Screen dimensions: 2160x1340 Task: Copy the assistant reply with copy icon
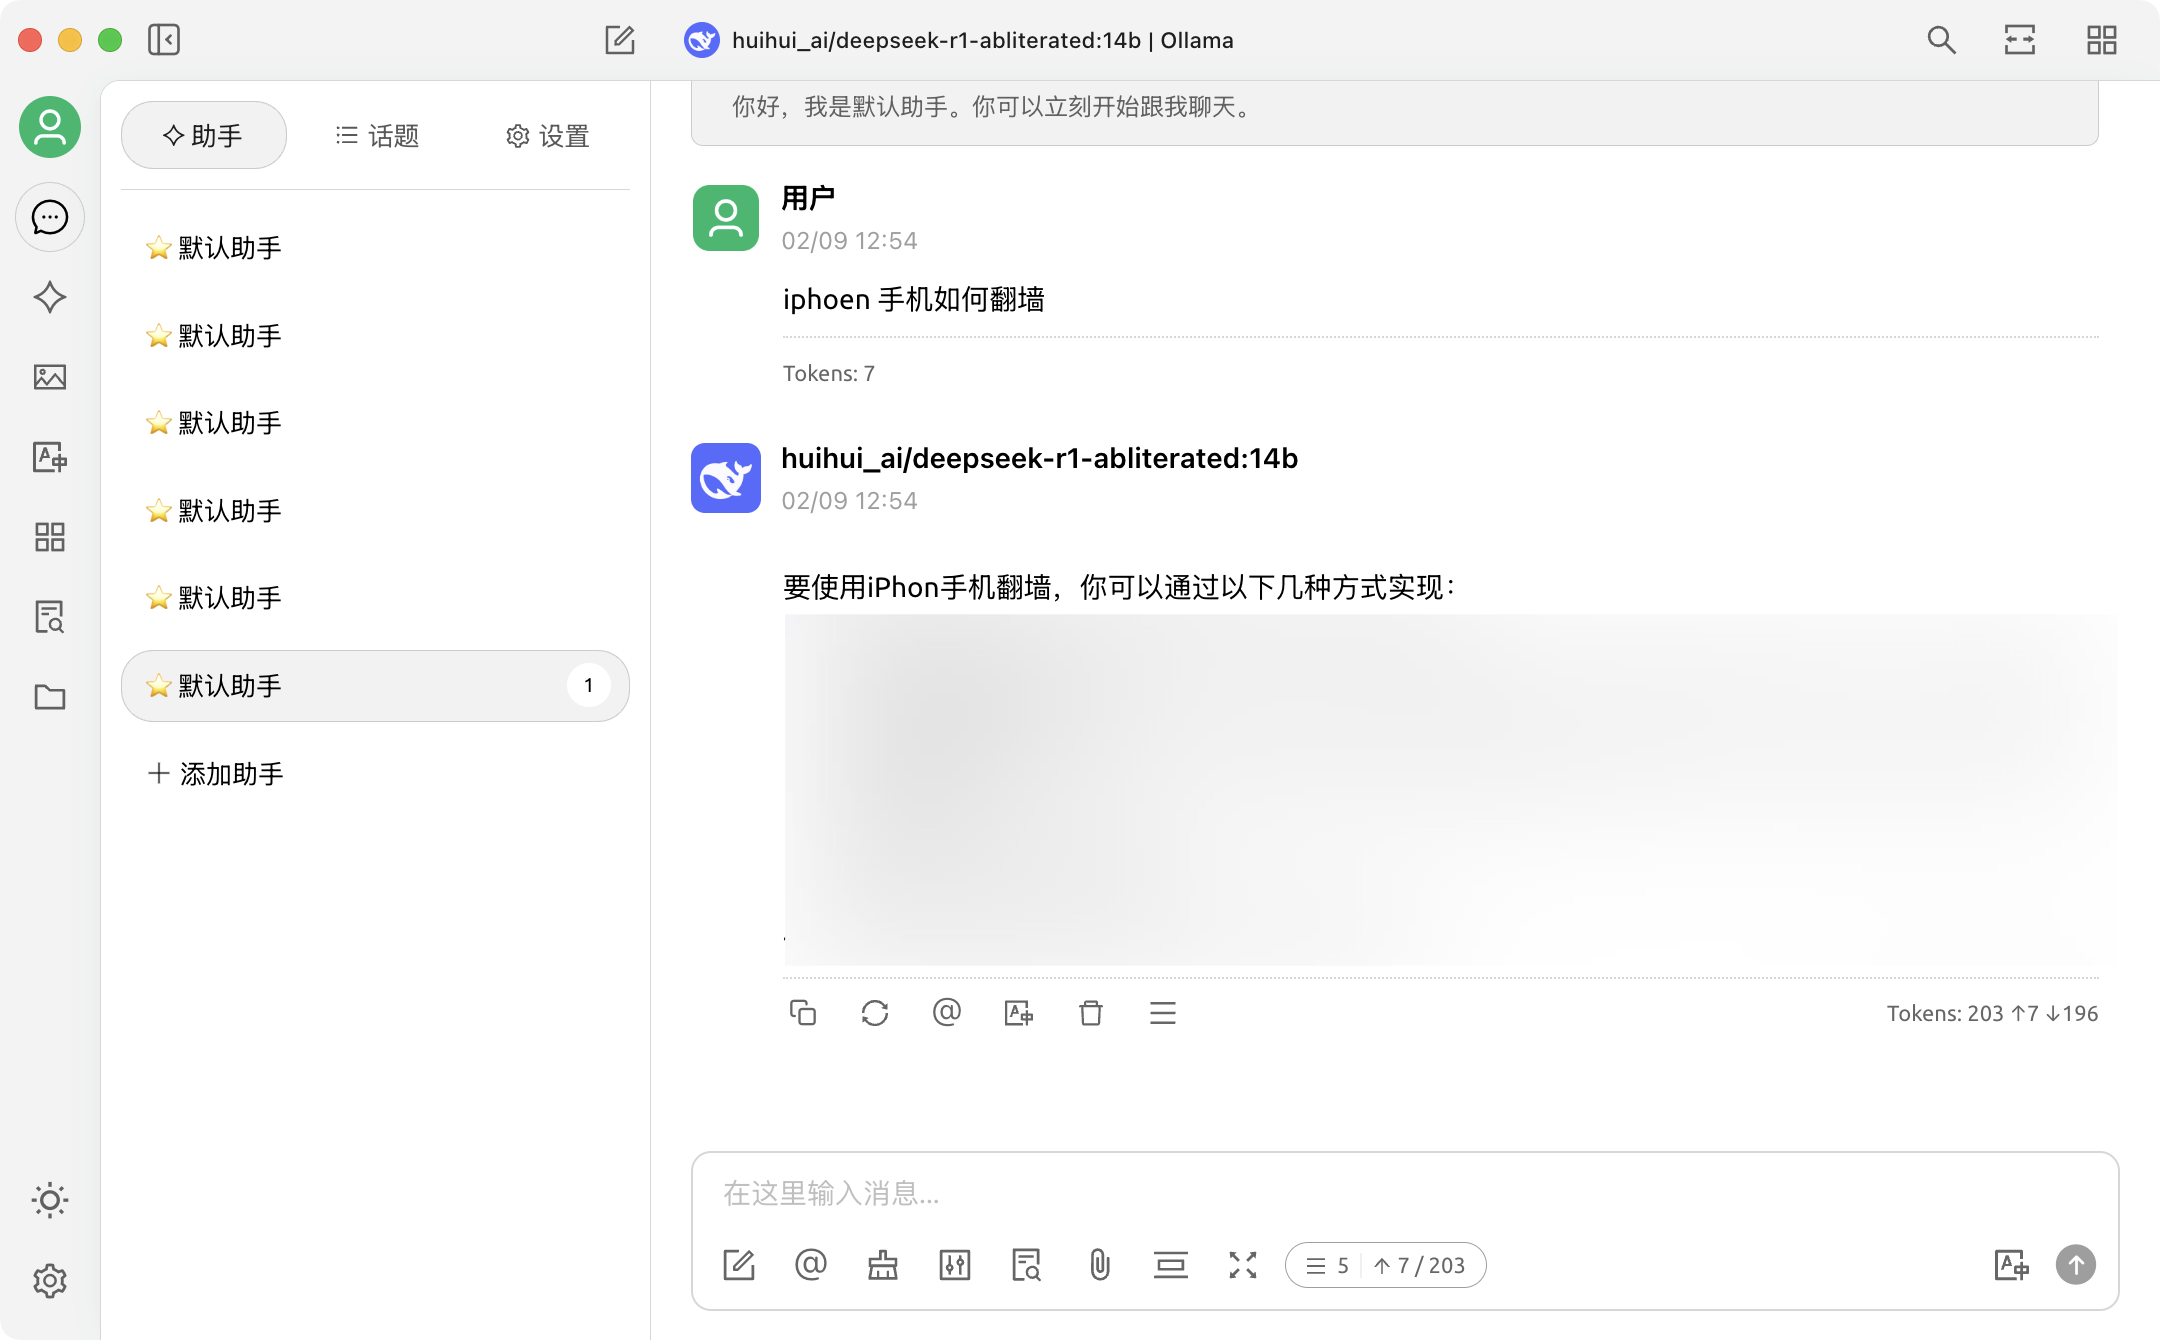tap(803, 1013)
